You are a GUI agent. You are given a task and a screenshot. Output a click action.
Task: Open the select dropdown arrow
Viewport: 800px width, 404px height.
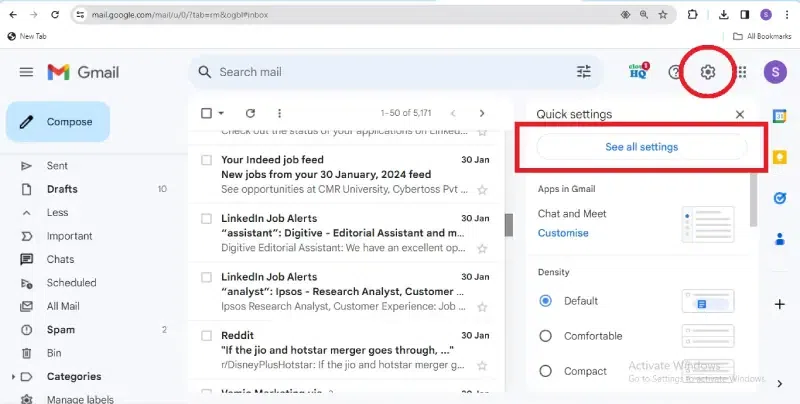[x=221, y=113]
